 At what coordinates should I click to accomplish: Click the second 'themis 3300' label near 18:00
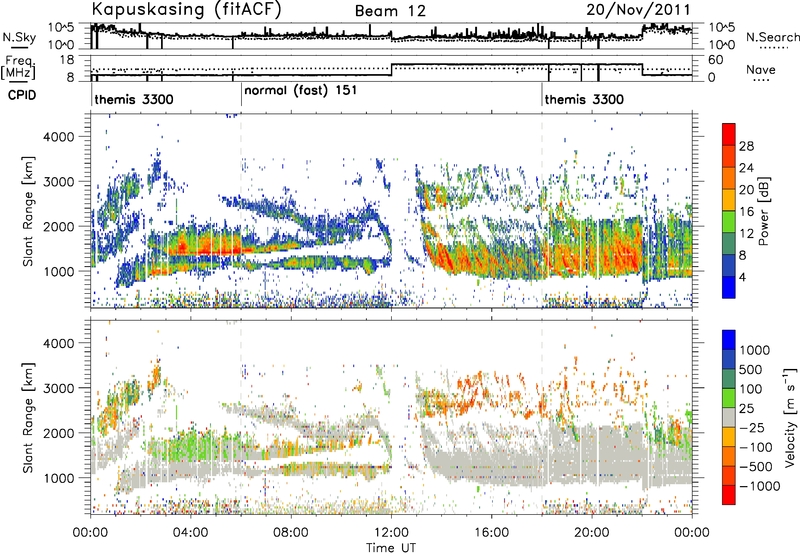[584, 99]
